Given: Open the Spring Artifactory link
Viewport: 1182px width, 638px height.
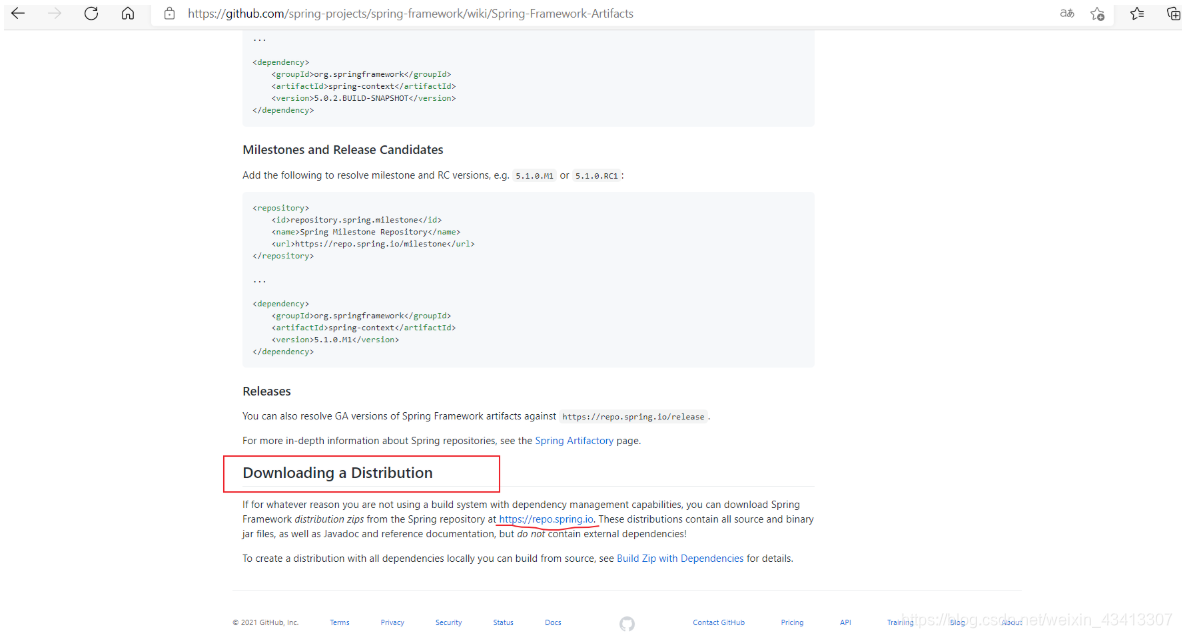Looking at the screenshot, I should tap(574, 440).
